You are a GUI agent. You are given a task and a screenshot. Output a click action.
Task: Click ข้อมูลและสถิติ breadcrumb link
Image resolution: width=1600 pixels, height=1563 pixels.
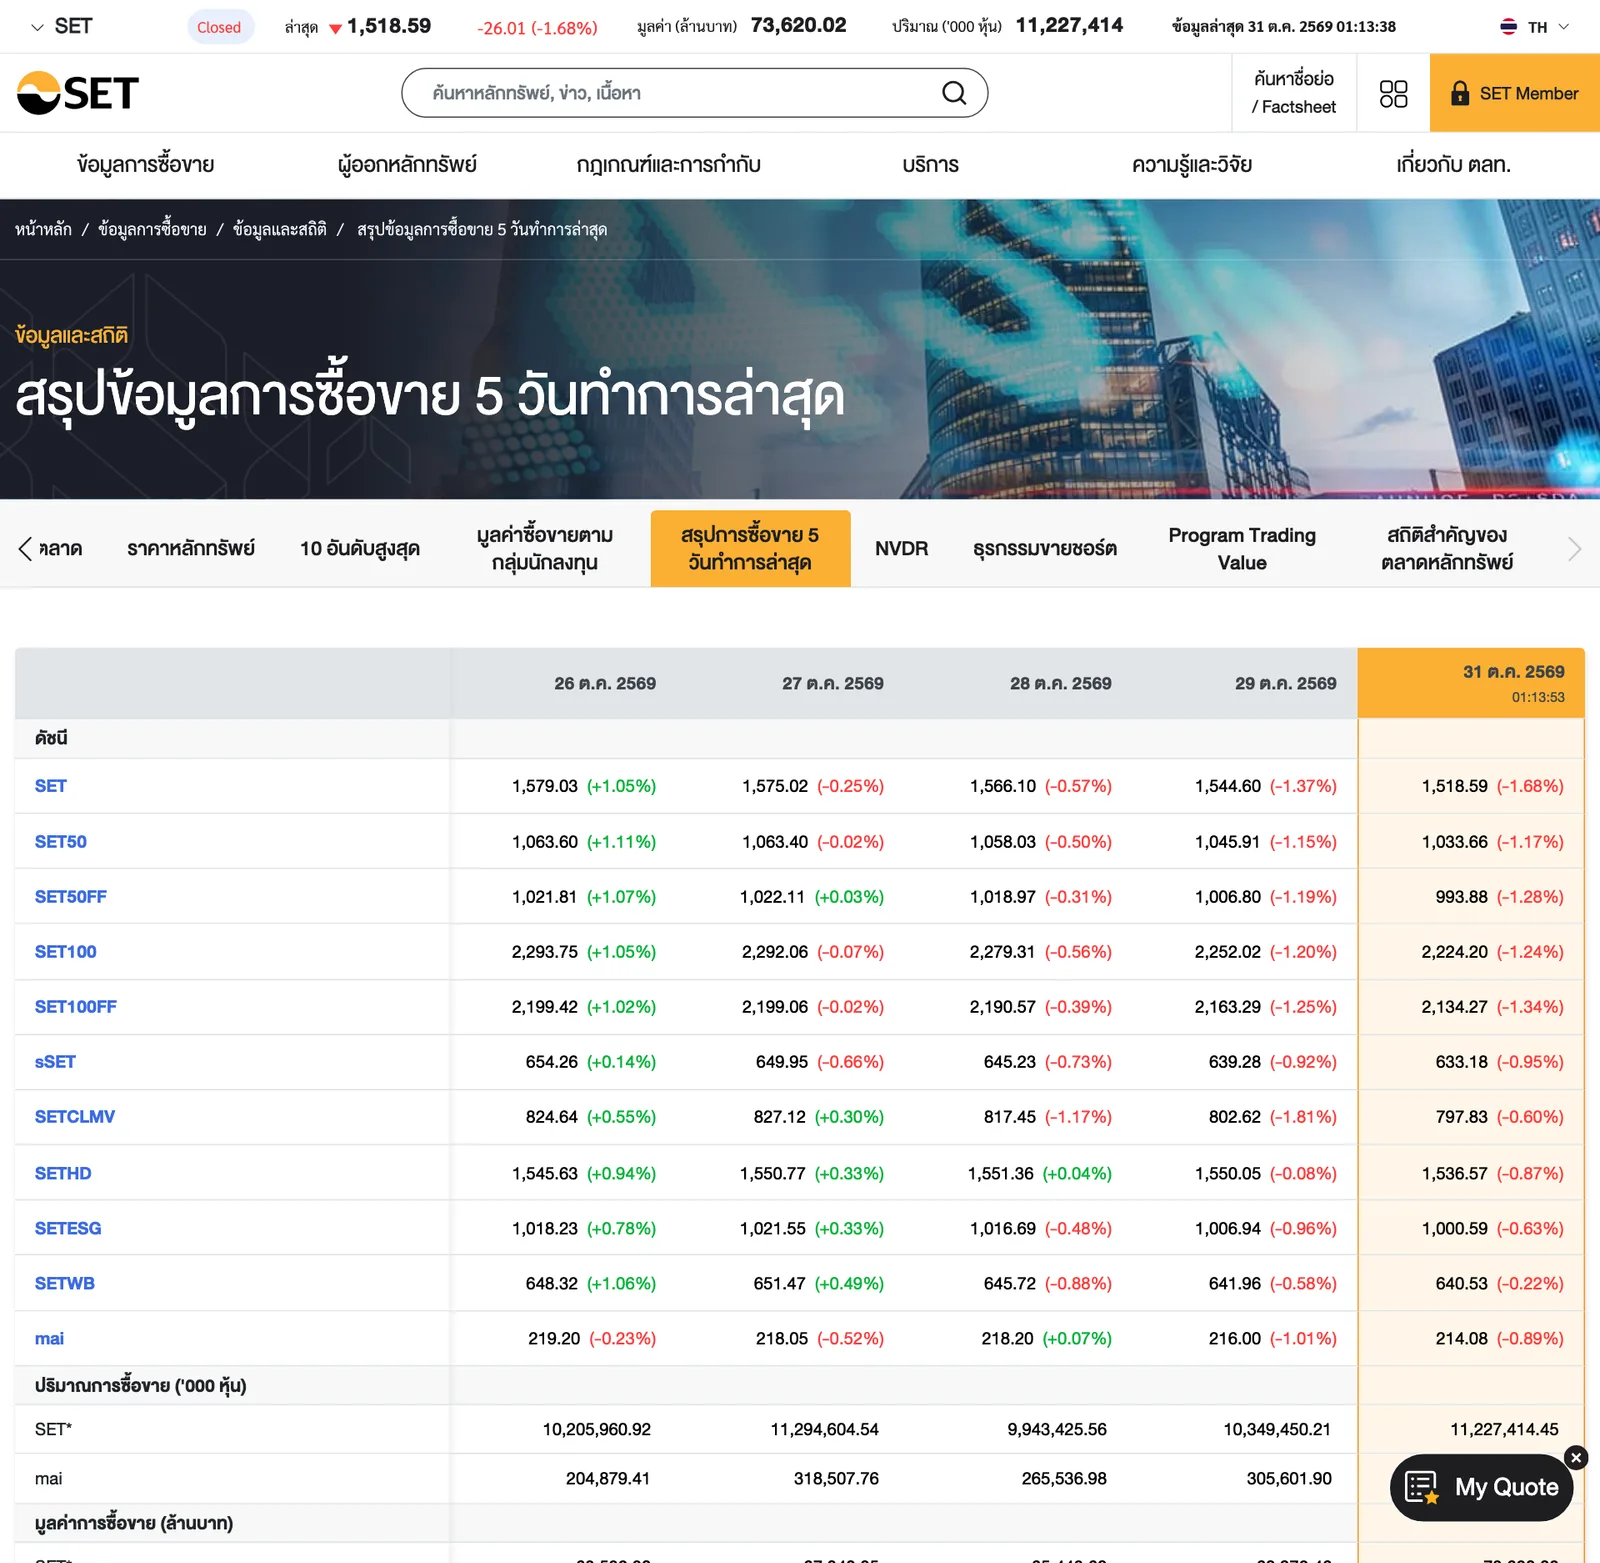[279, 229]
